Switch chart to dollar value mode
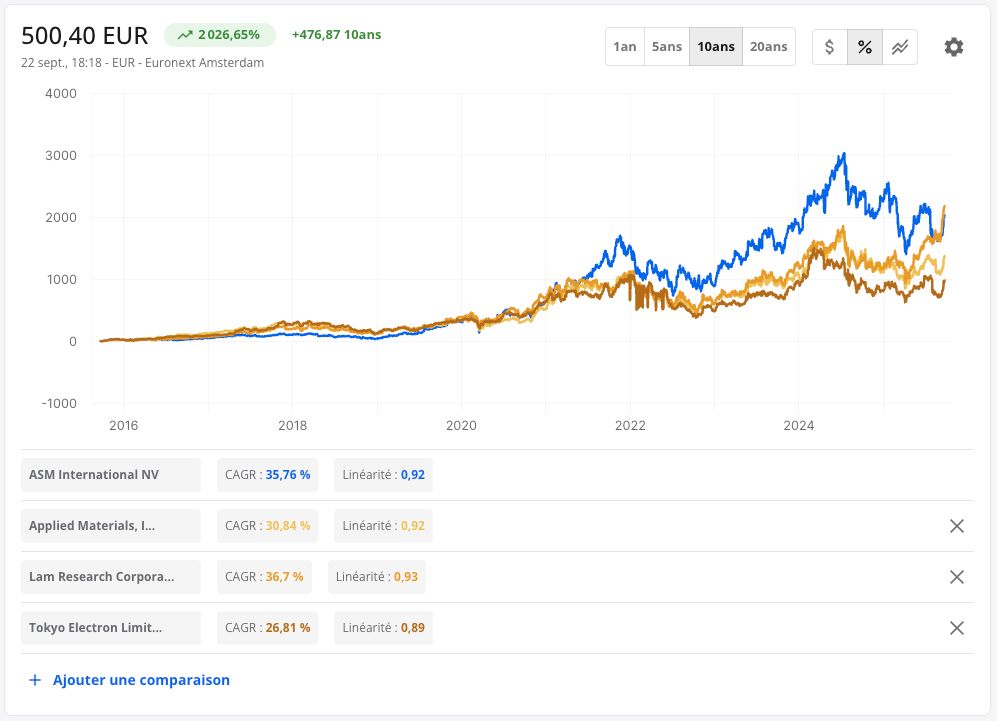The height and width of the screenshot is (721, 997). click(x=830, y=47)
